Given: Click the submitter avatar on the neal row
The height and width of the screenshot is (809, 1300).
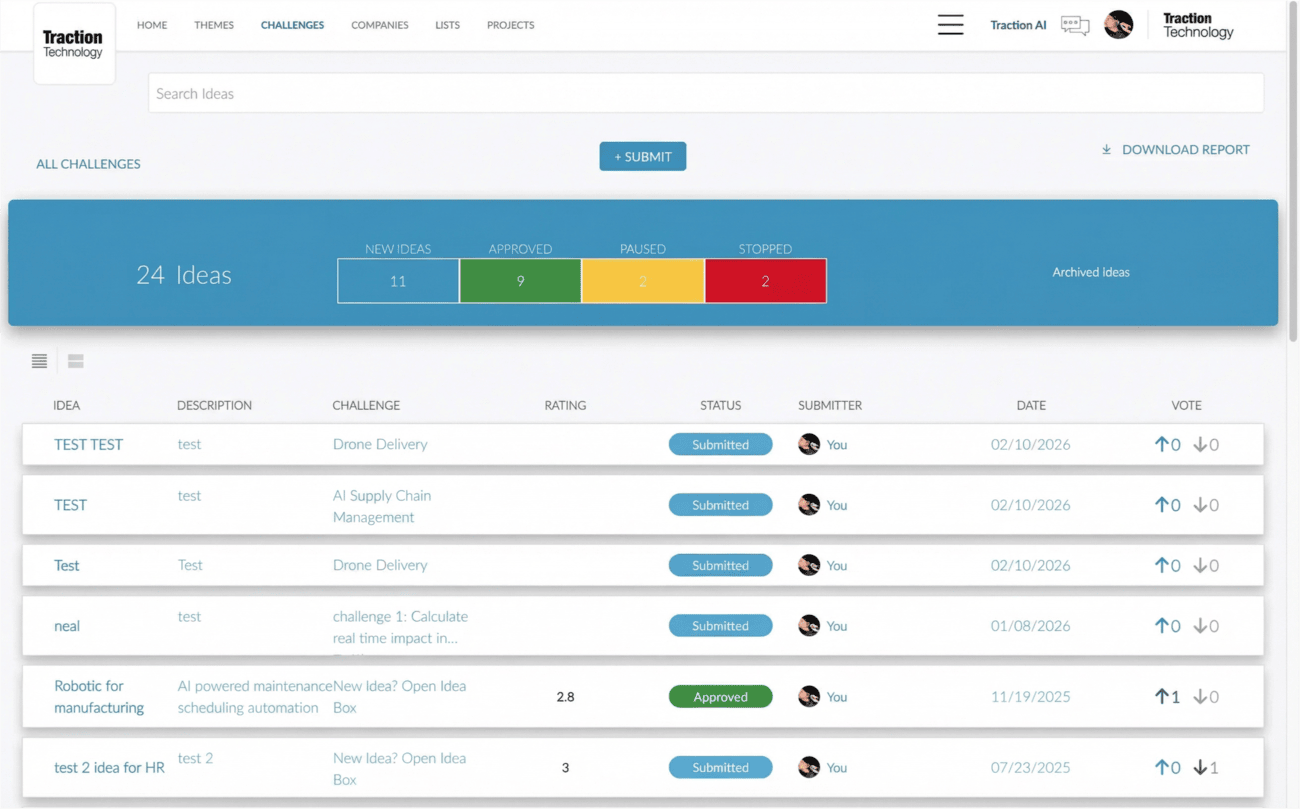Looking at the screenshot, I should 808,625.
